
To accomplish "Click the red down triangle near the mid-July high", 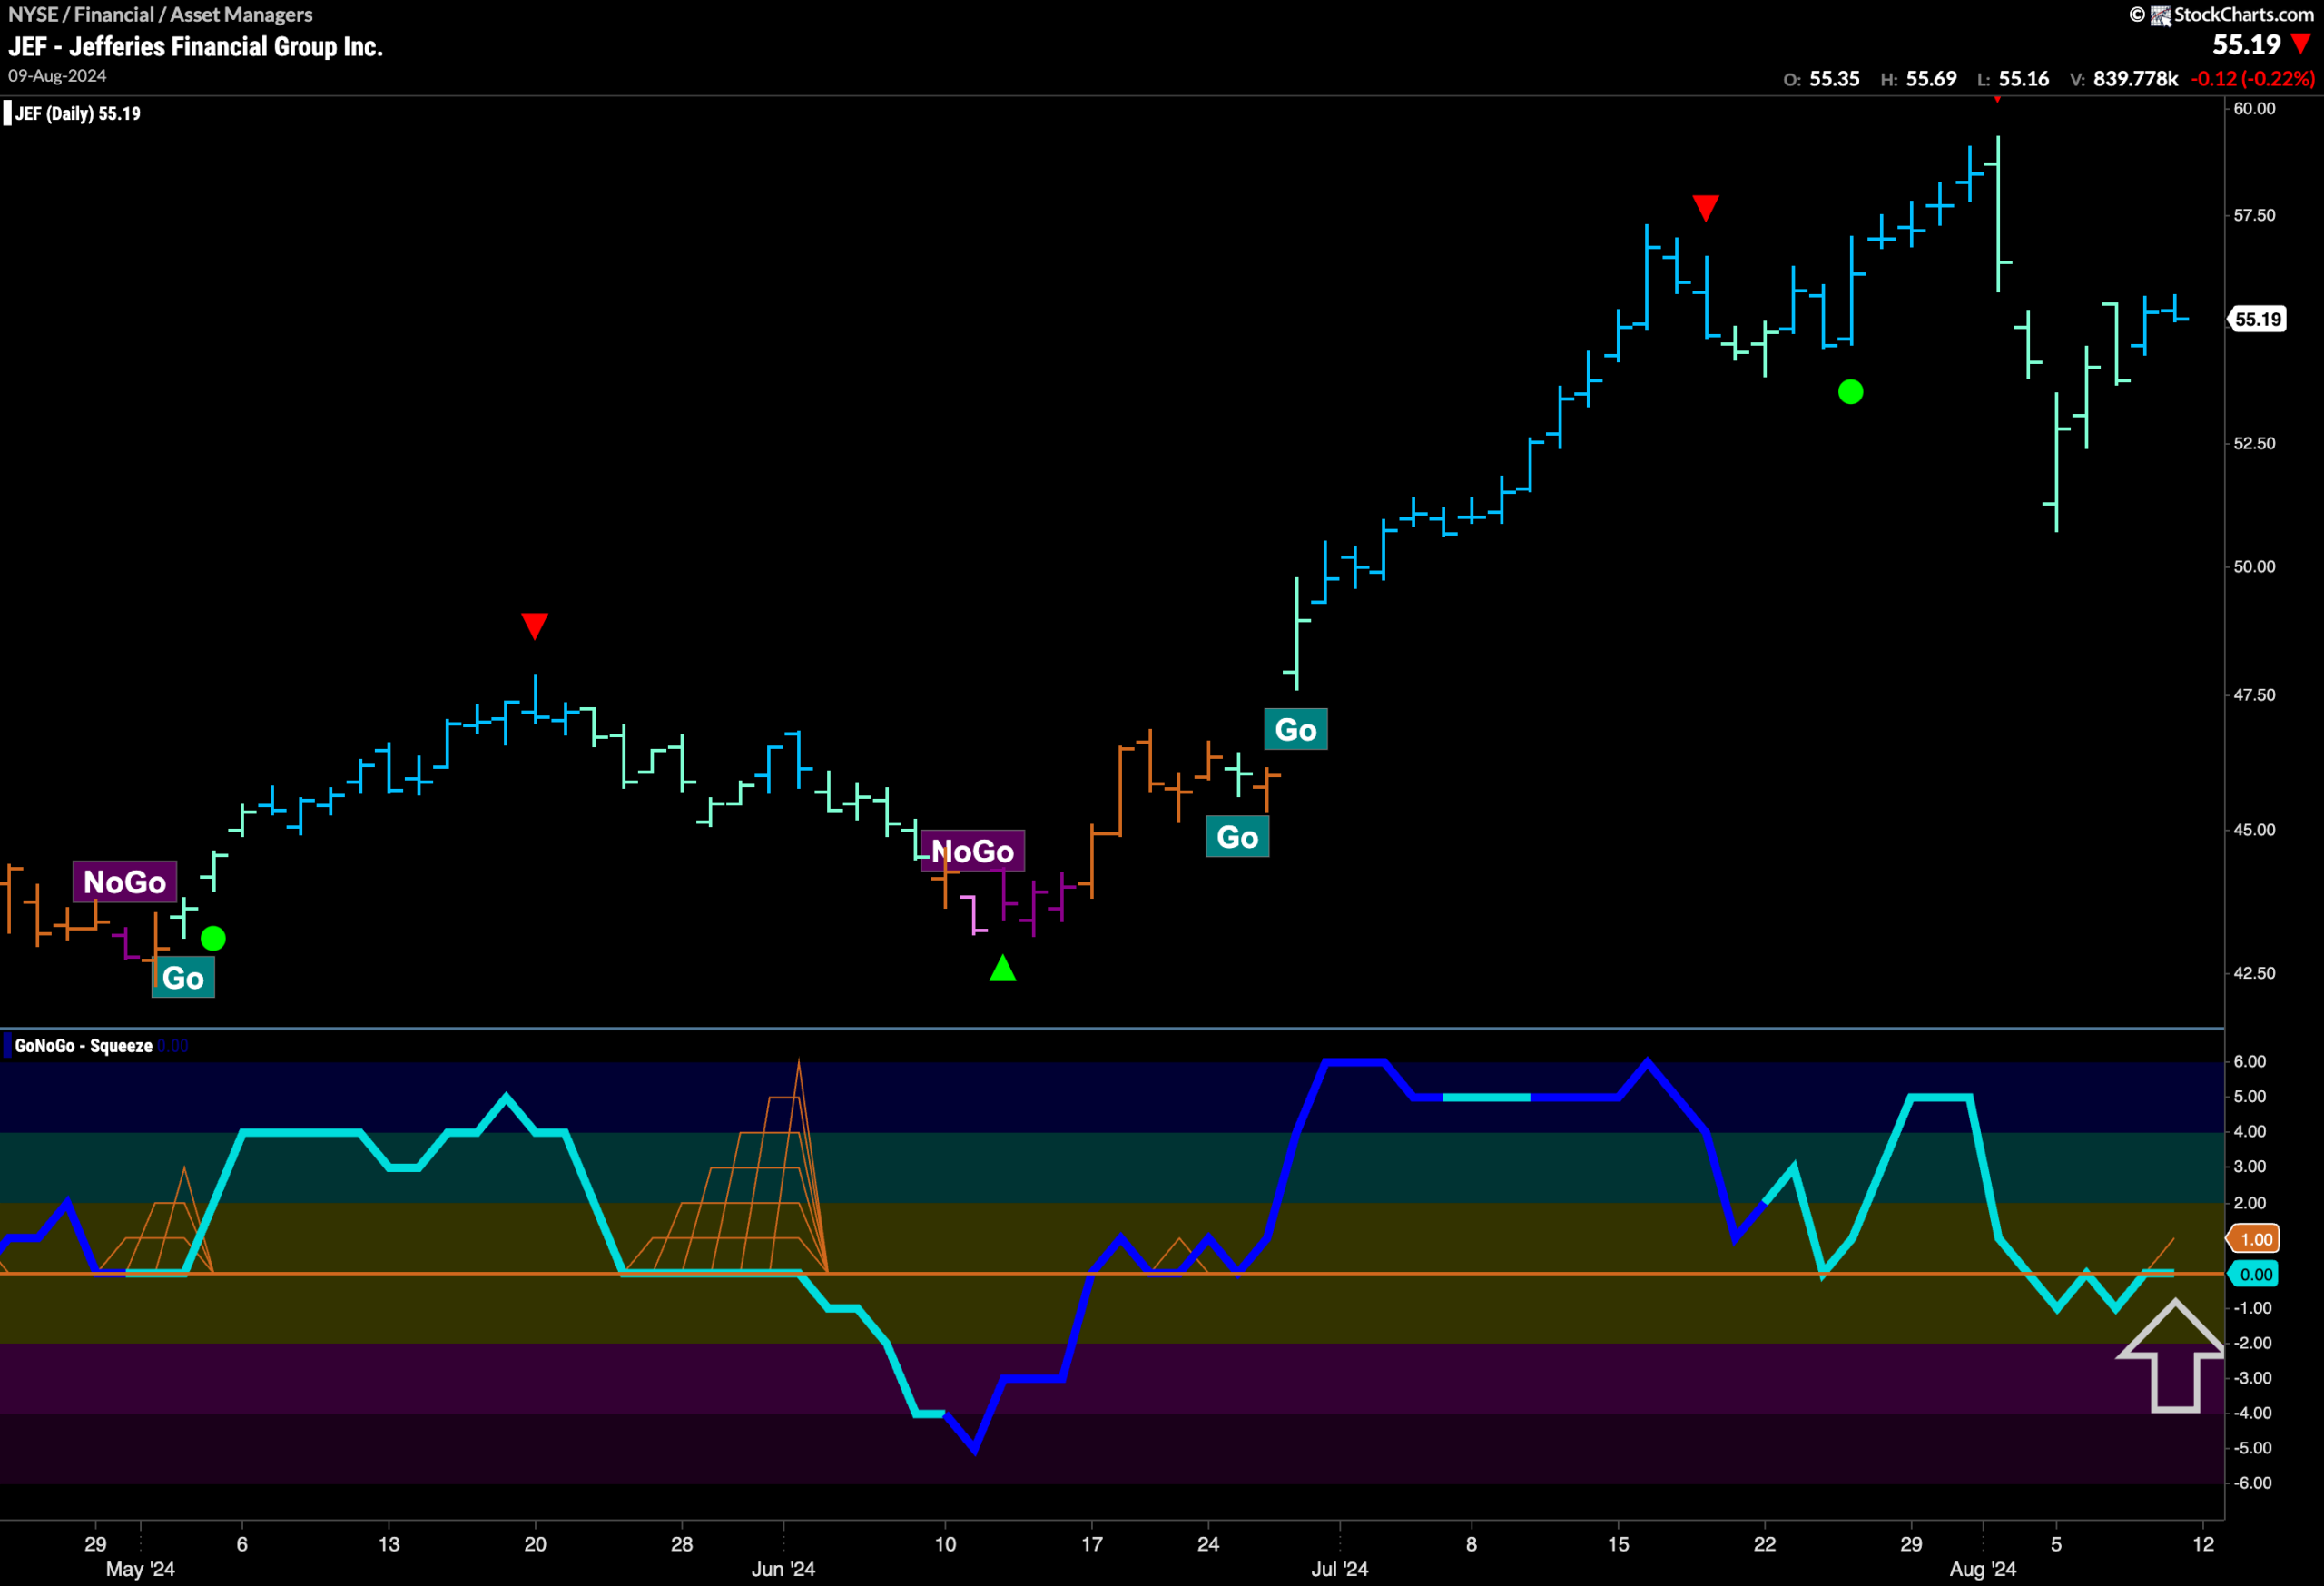I will click(1706, 208).
